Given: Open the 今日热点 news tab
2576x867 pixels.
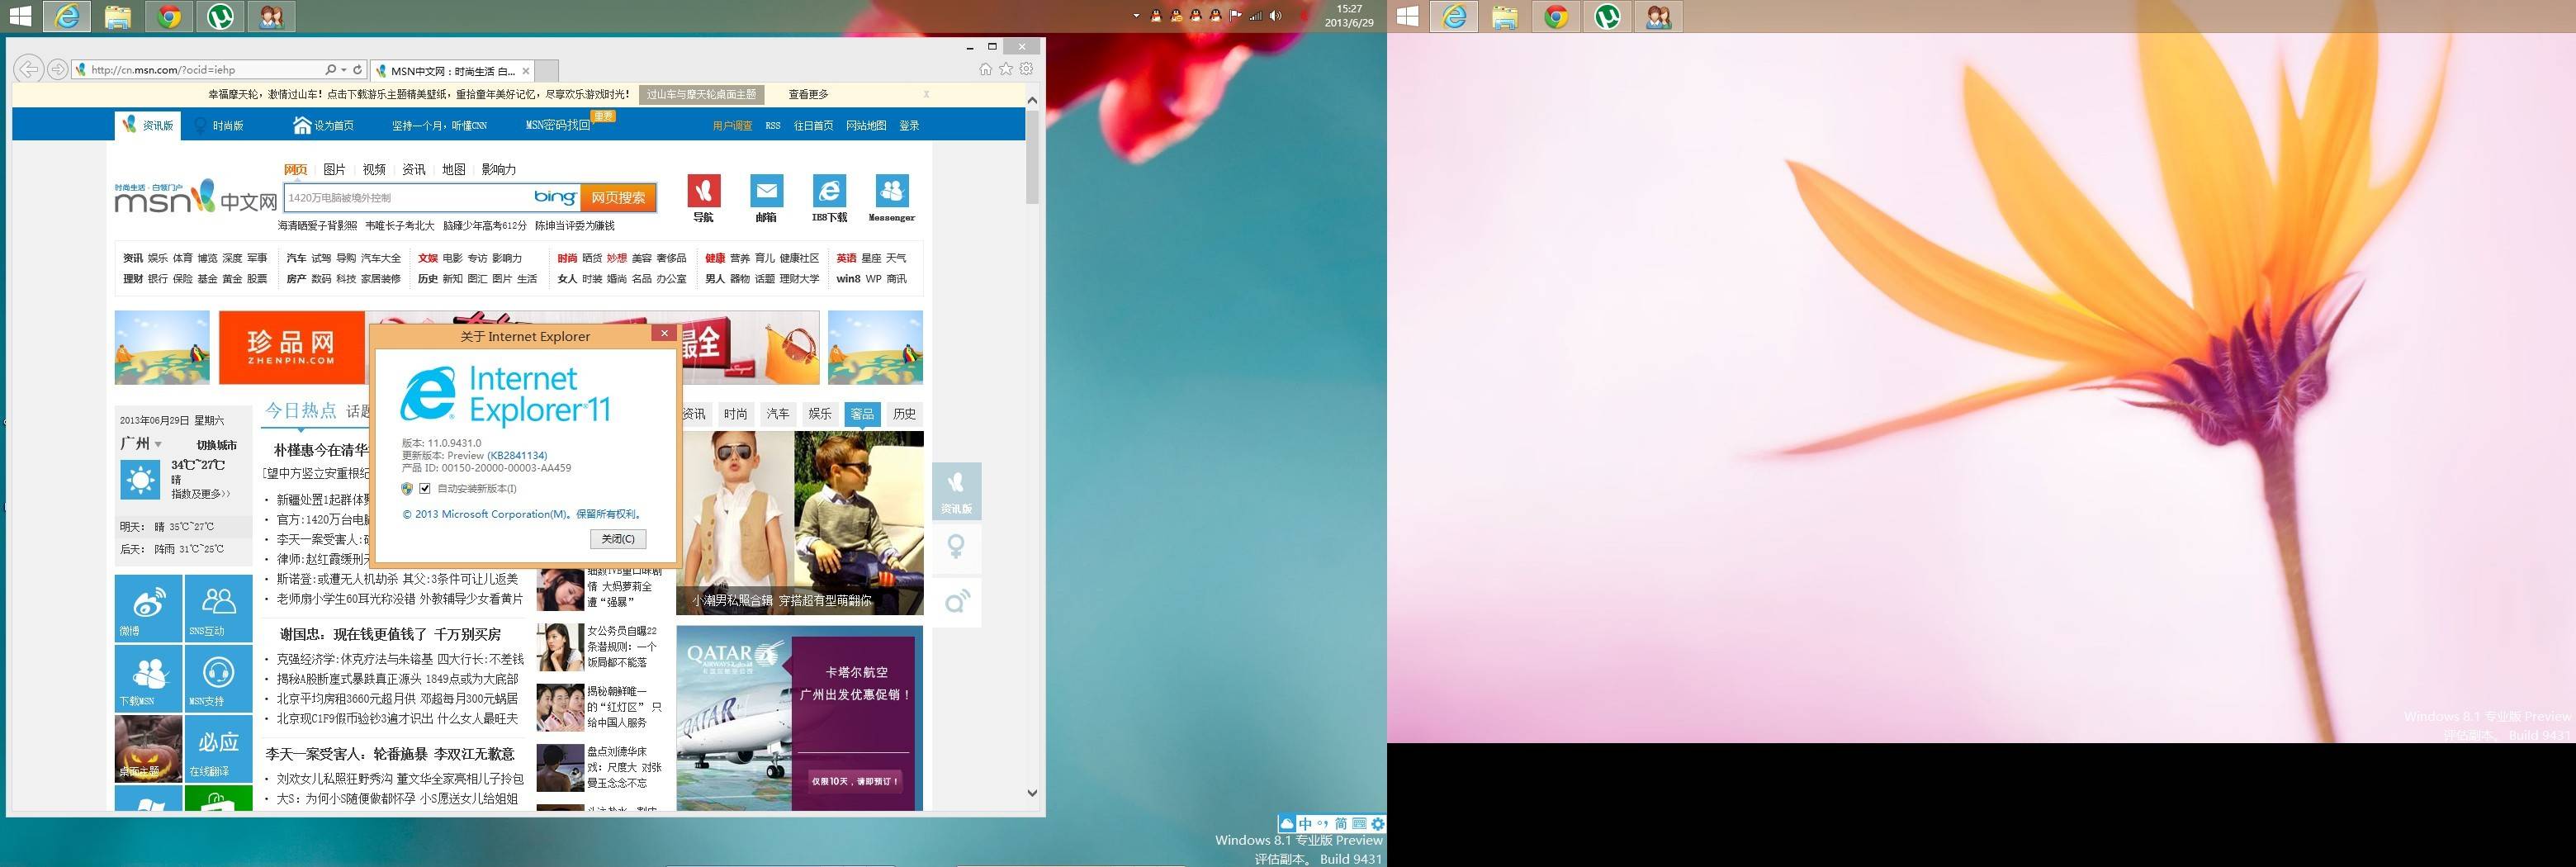Looking at the screenshot, I should coord(300,411).
